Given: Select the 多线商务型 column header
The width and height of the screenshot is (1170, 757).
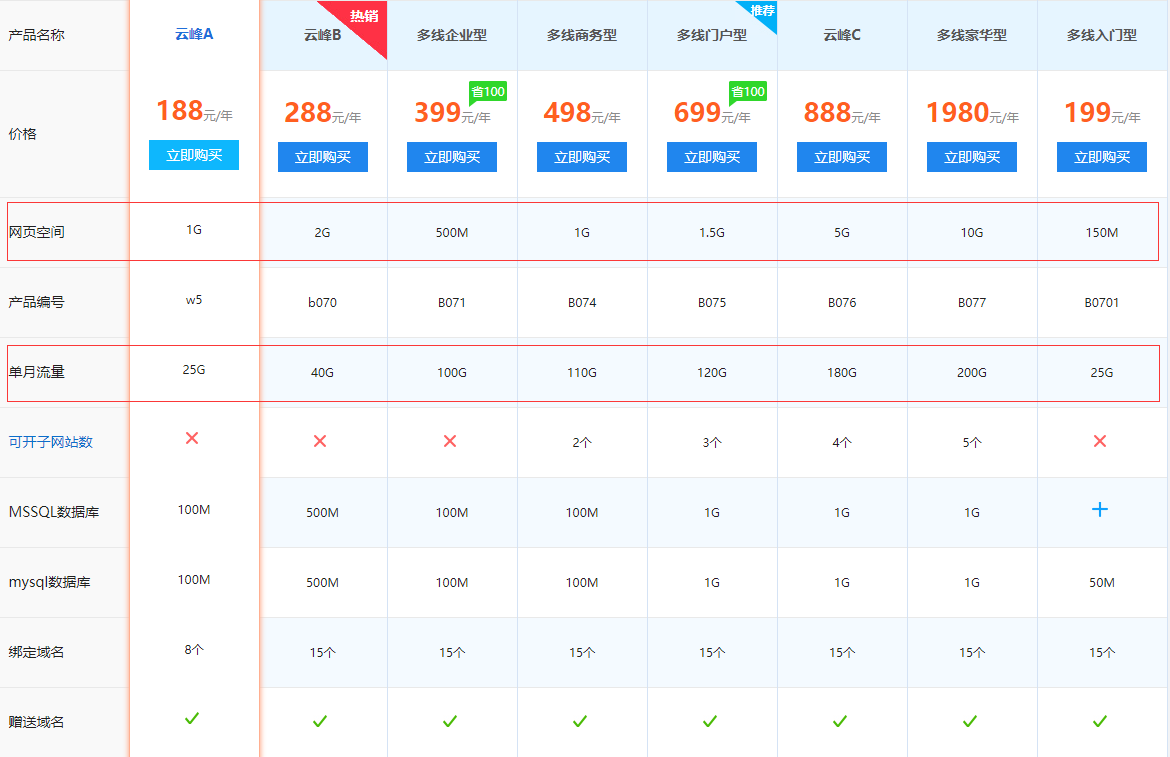Looking at the screenshot, I should pos(581,36).
